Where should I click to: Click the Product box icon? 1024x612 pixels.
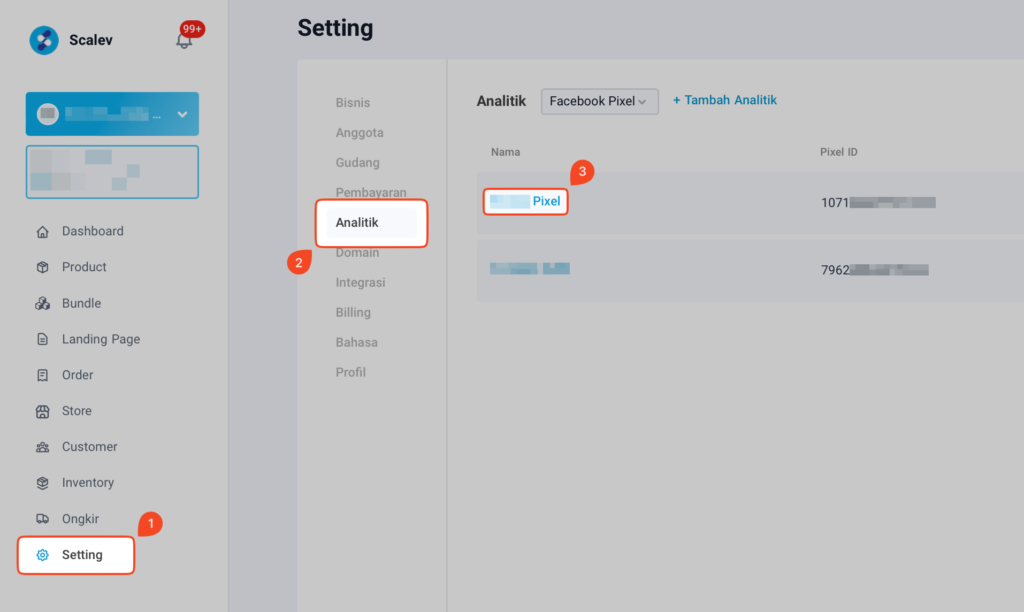click(42, 267)
